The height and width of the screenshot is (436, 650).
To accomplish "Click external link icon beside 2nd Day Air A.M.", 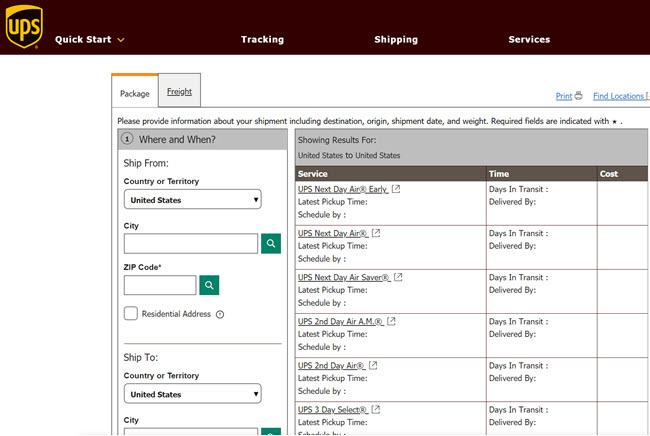I will [x=391, y=321].
